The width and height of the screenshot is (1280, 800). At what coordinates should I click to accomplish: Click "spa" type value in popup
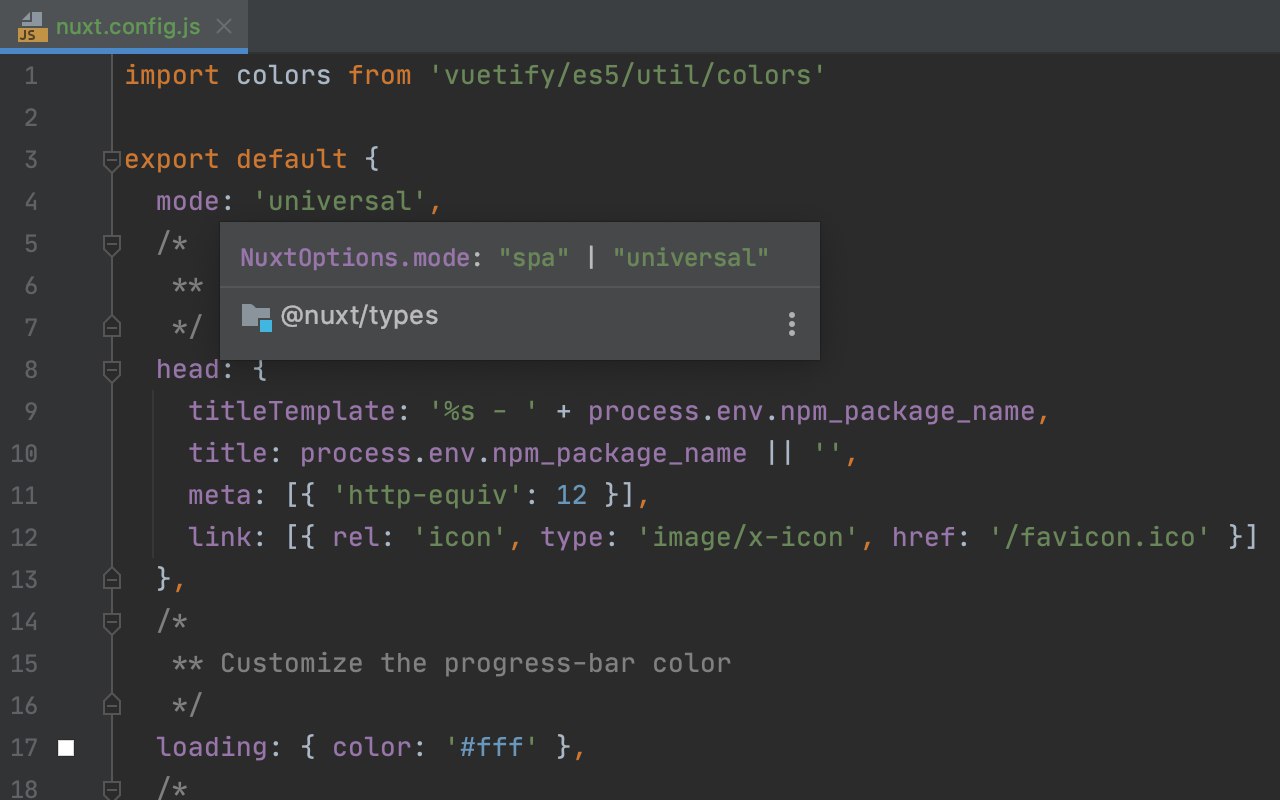tap(534, 258)
